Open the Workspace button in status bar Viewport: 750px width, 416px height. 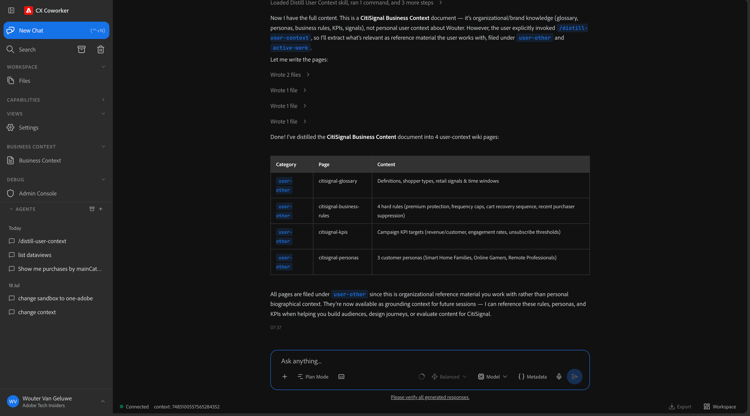720,407
